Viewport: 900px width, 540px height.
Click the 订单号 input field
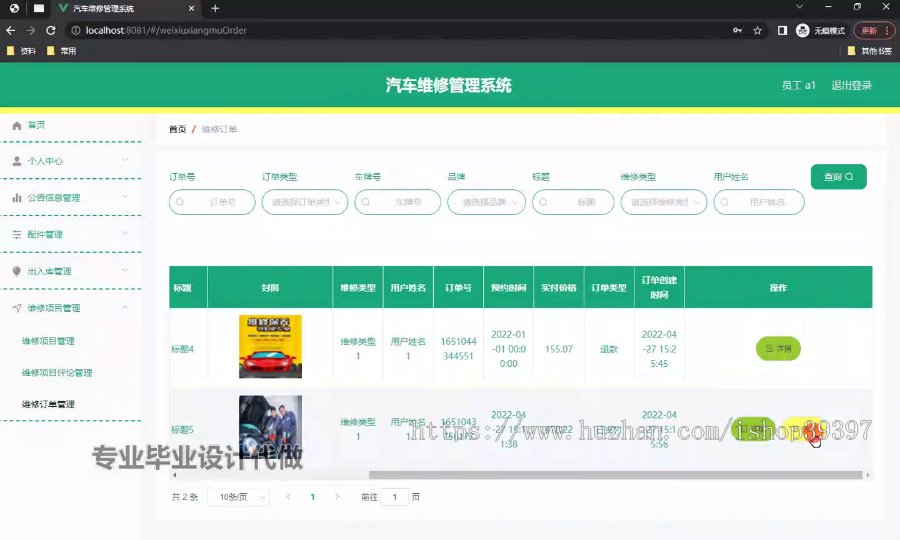pyautogui.click(x=212, y=202)
